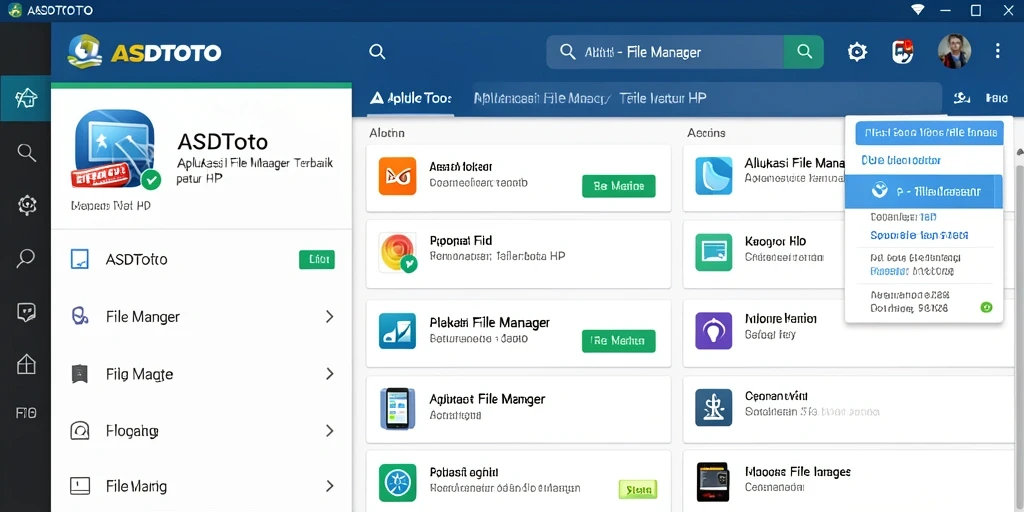Click the phone icon of Ajlukaat File Mamger
This screenshot has height=512, width=1024.
(x=397, y=408)
